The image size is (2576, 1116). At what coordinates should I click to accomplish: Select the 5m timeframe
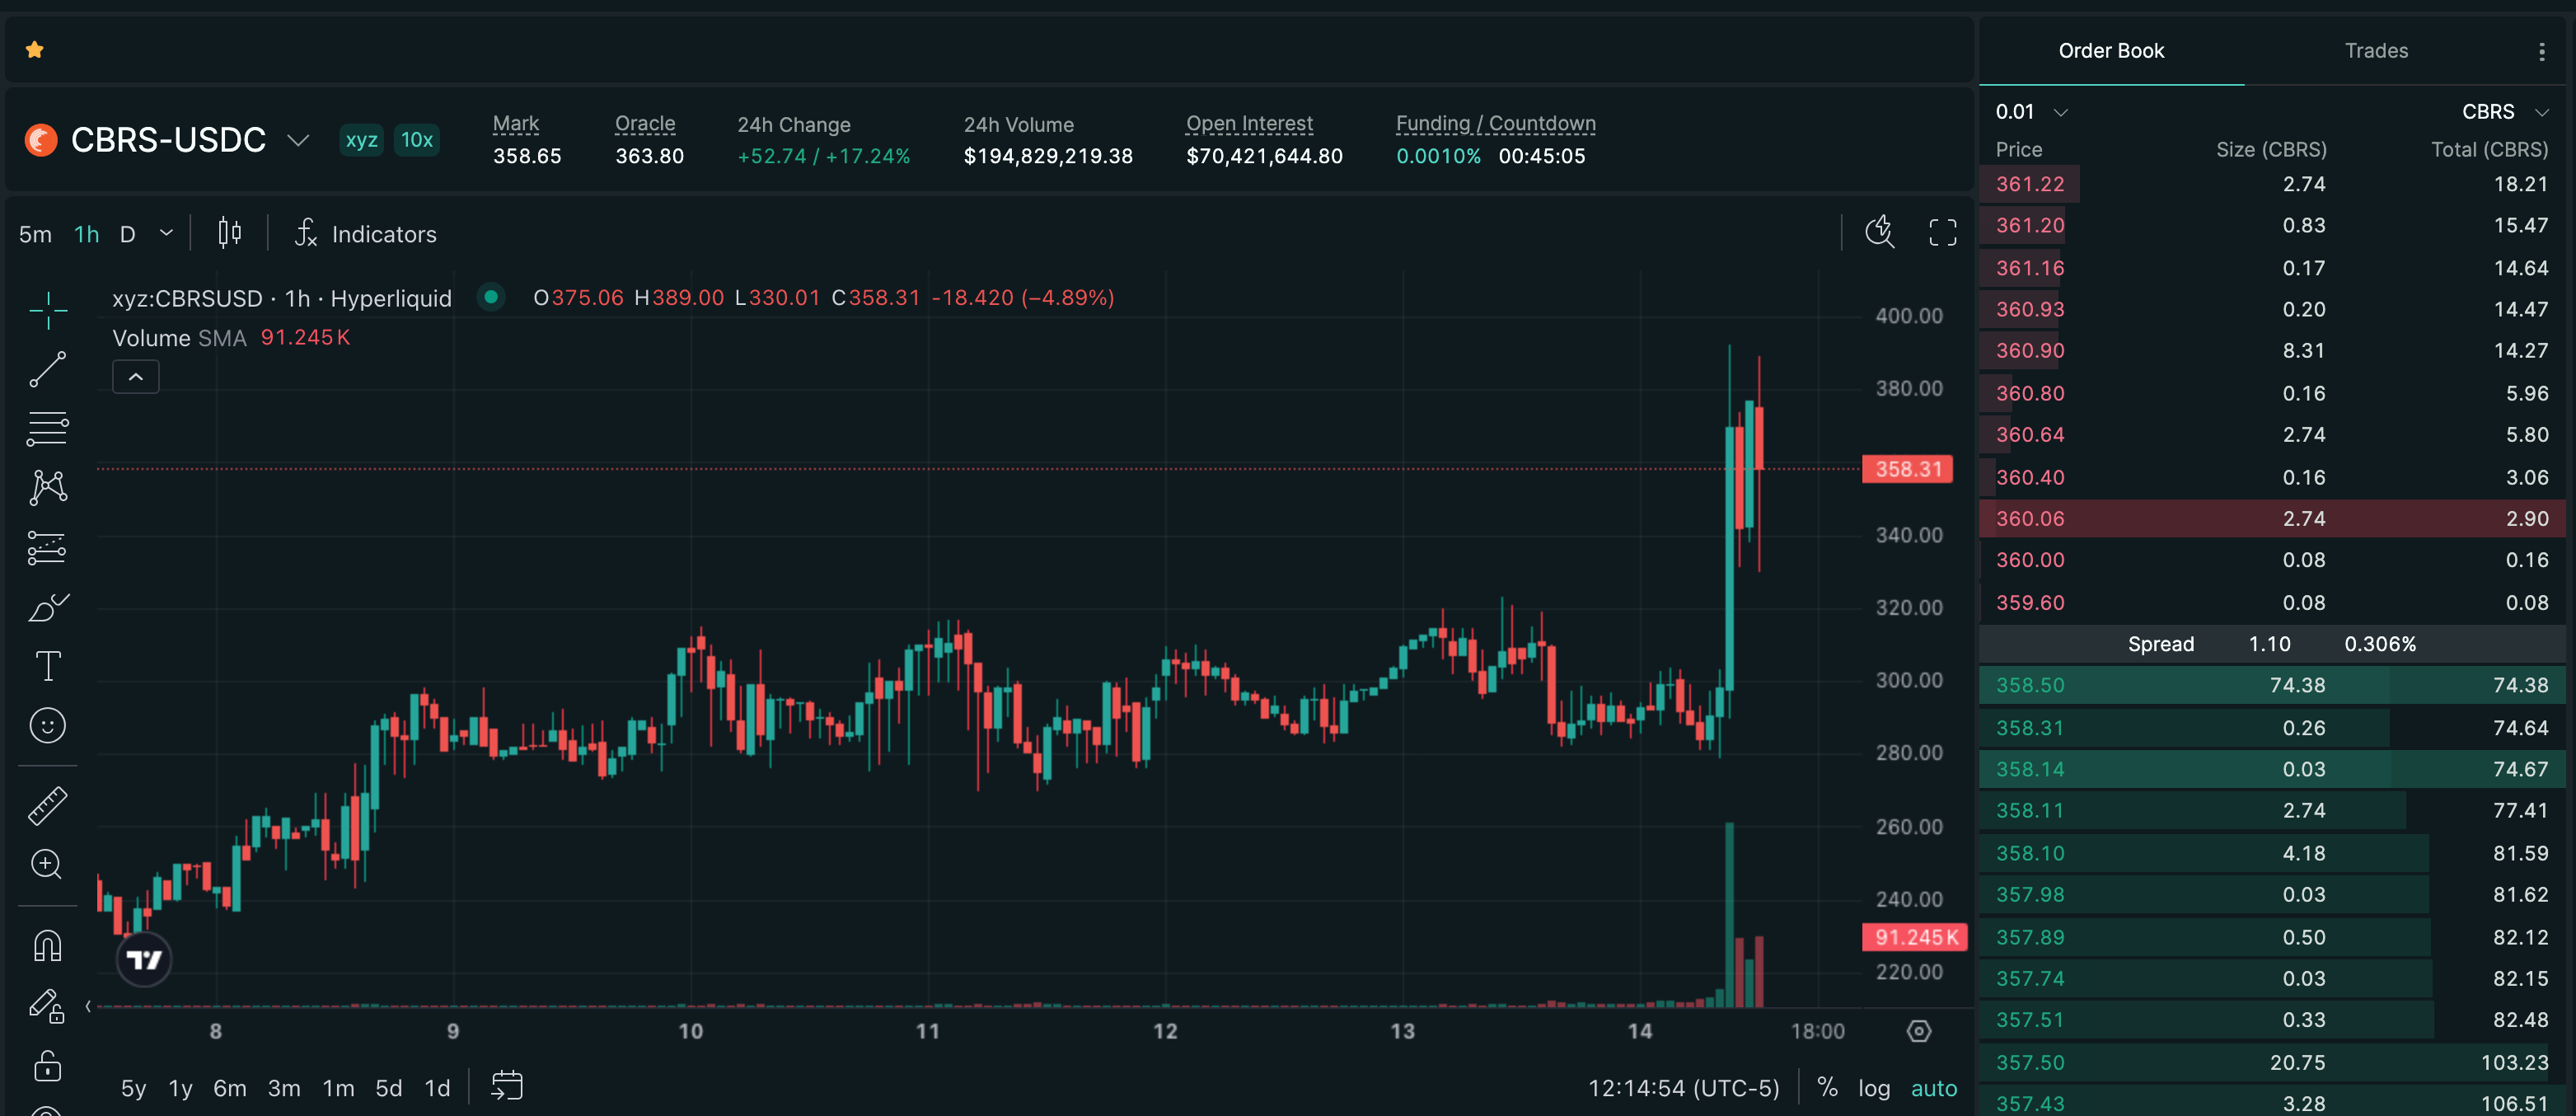point(35,234)
